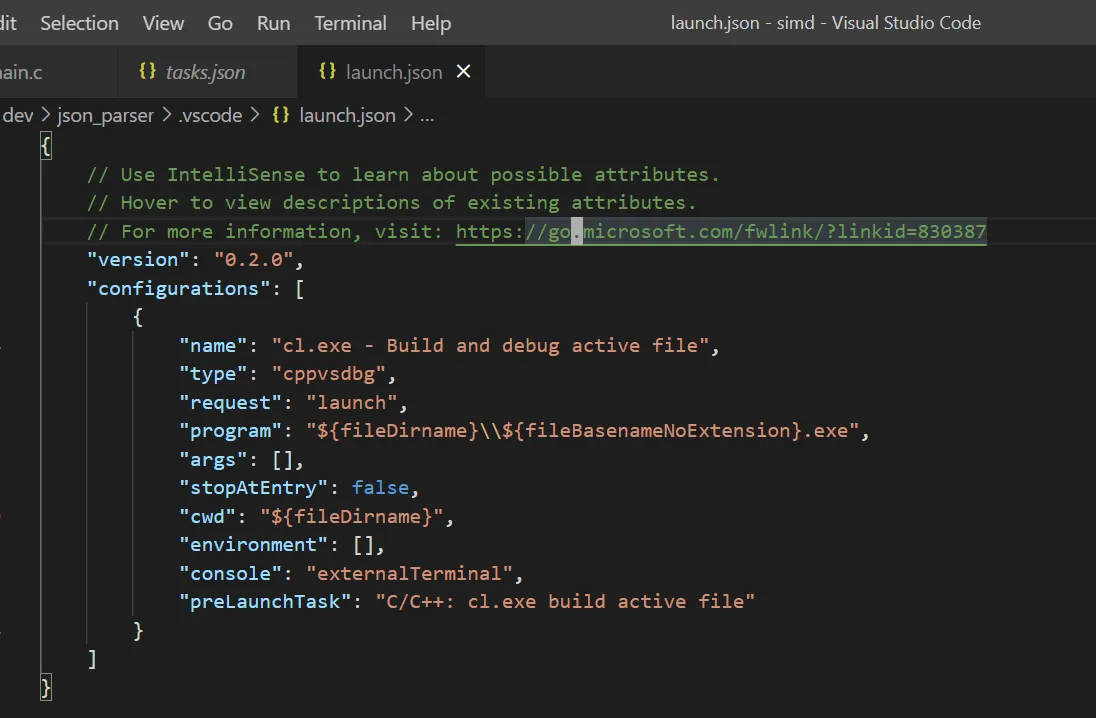Image resolution: width=1096 pixels, height=718 pixels.
Task: Open the Terminal menu
Action: tap(350, 23)
